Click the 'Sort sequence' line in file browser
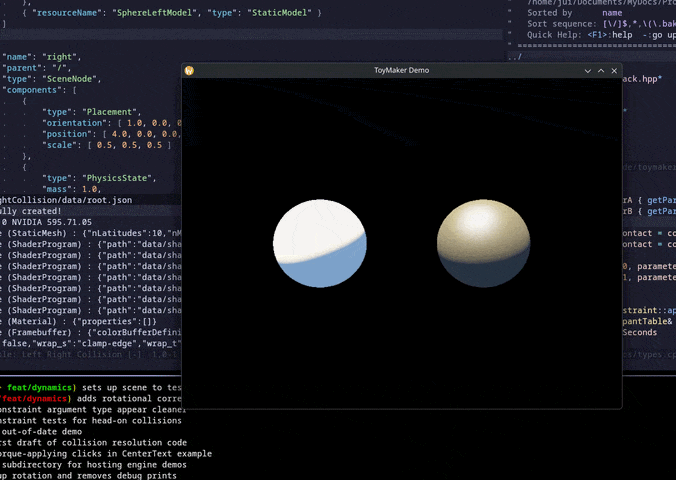The image size is (676, 480). [601, 24]
